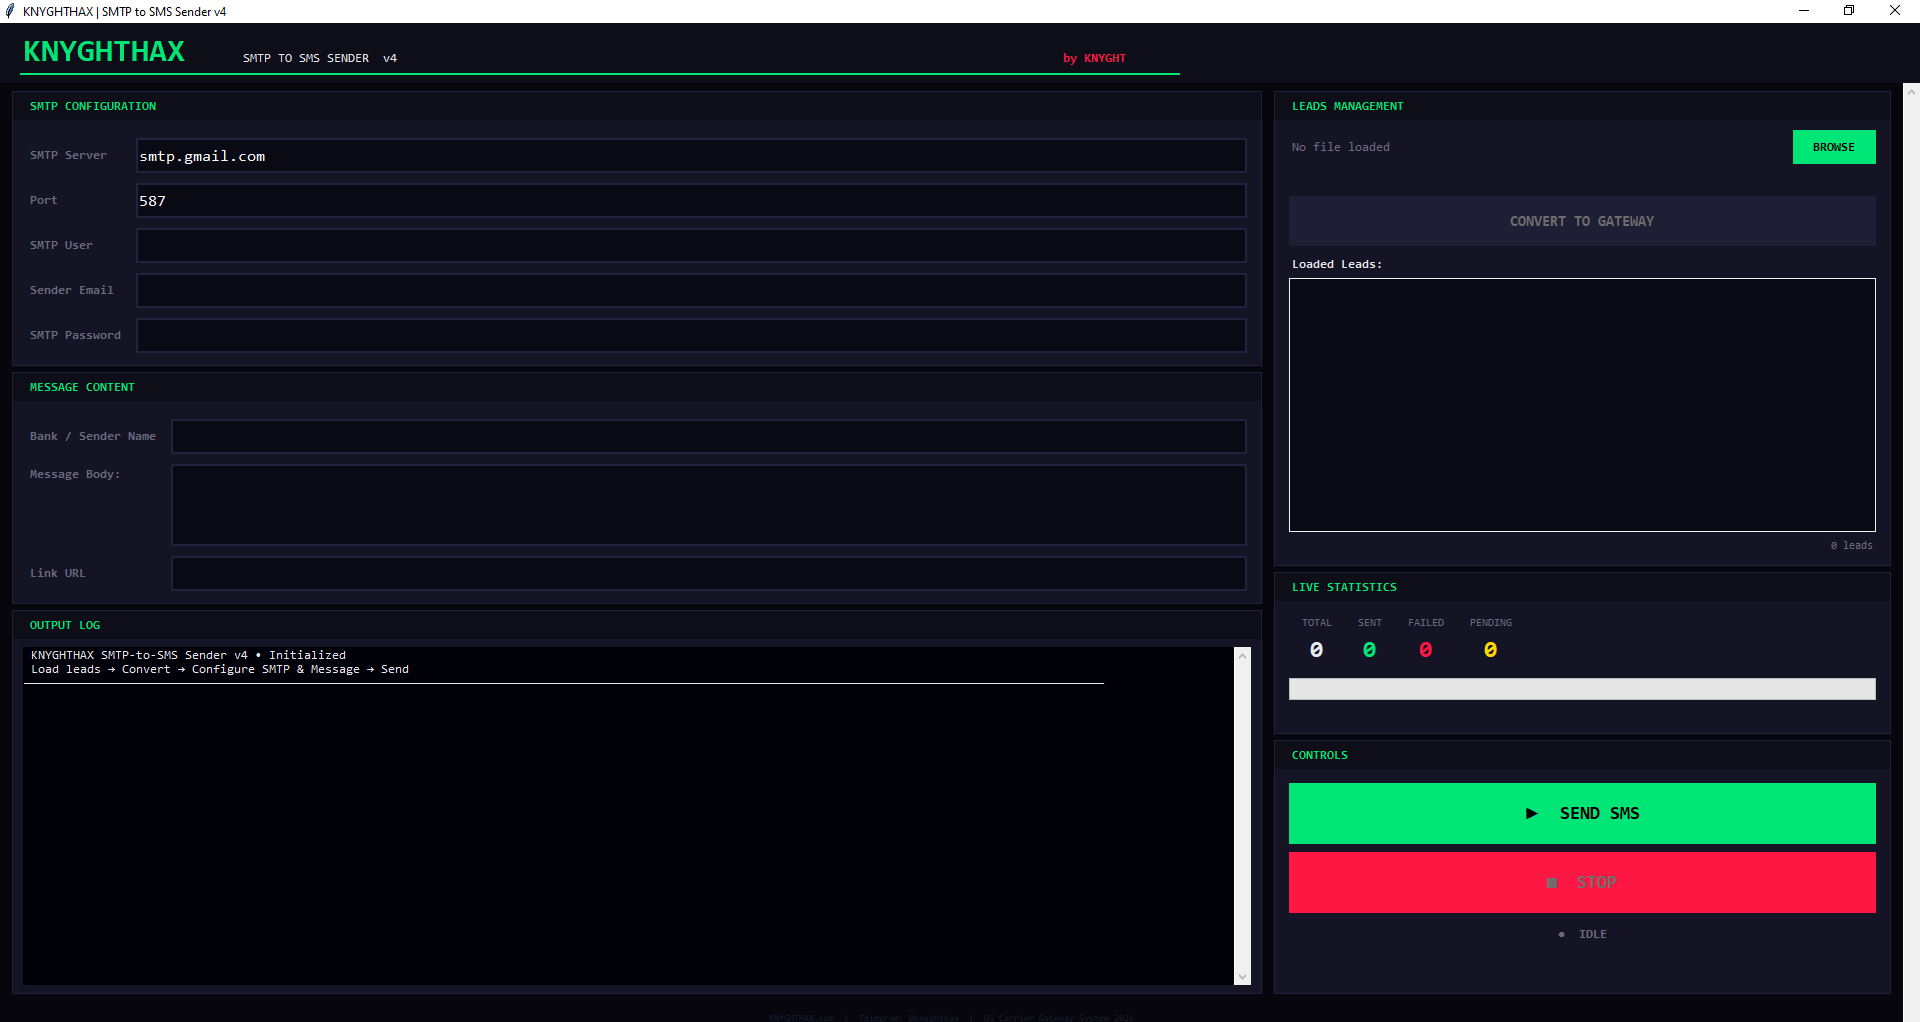Click the Sender Email input field
Screen dimensions: 1920x1022
point(691,291)
